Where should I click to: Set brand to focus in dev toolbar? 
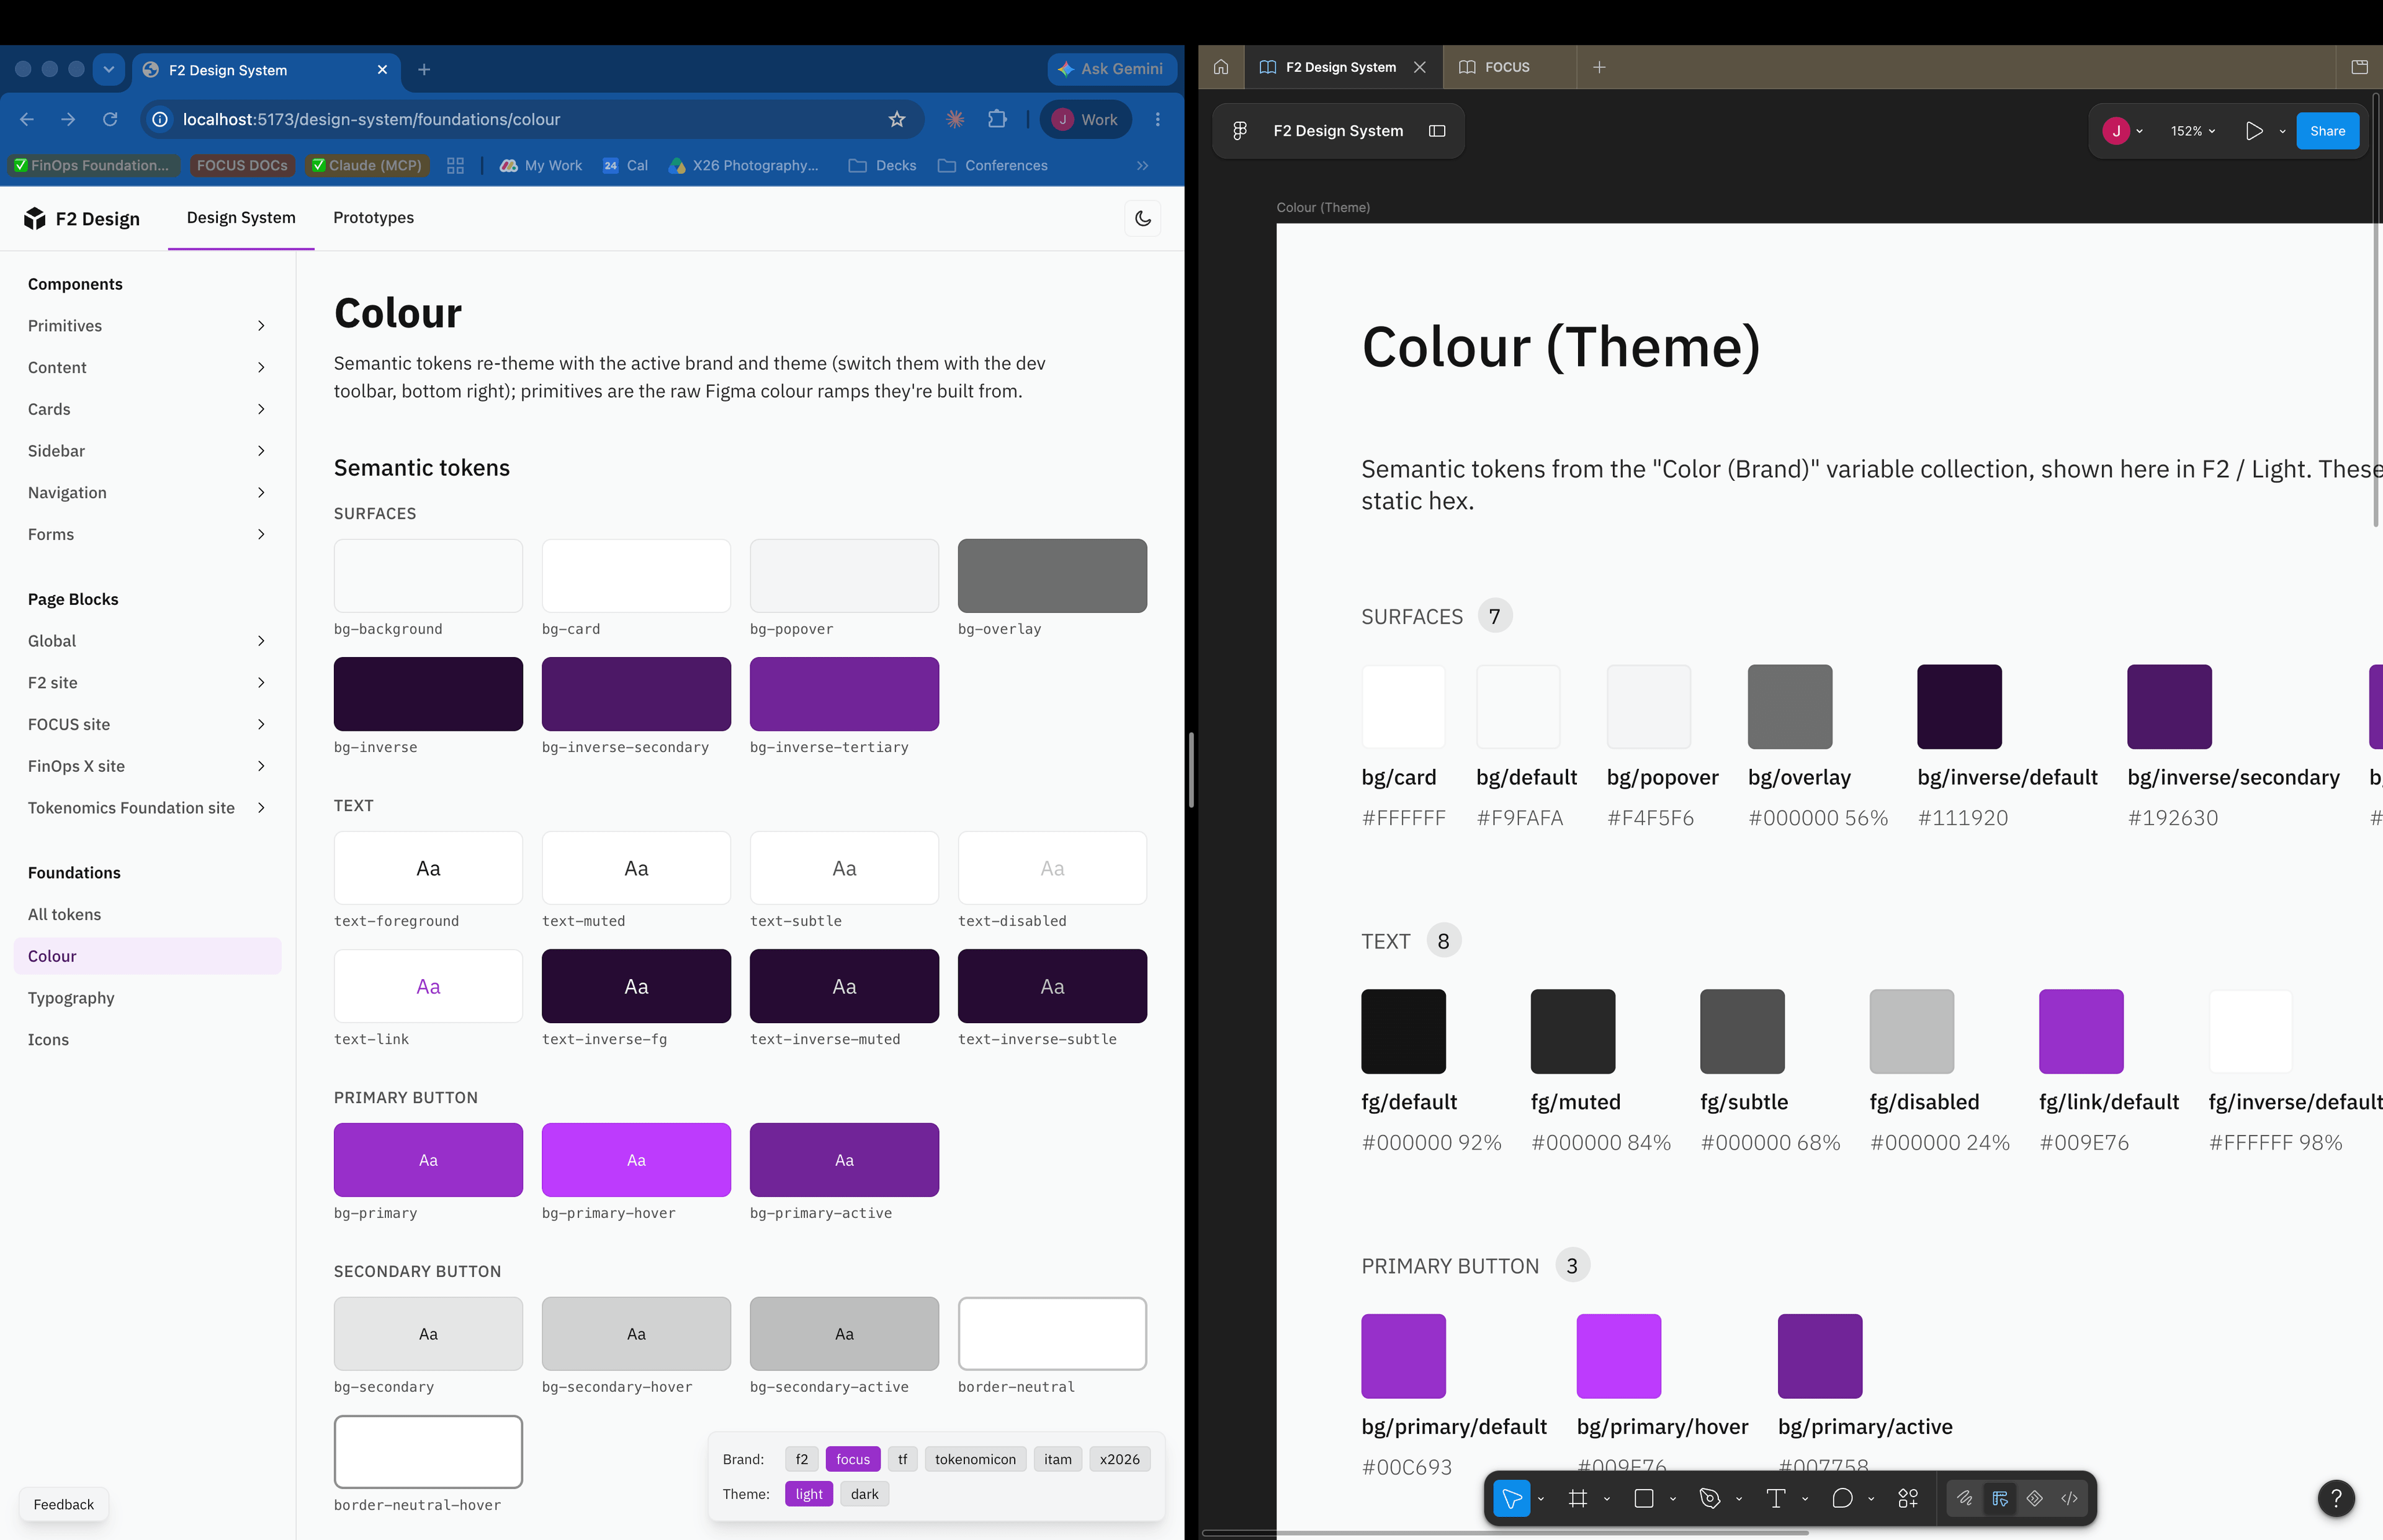point(853,1459)
